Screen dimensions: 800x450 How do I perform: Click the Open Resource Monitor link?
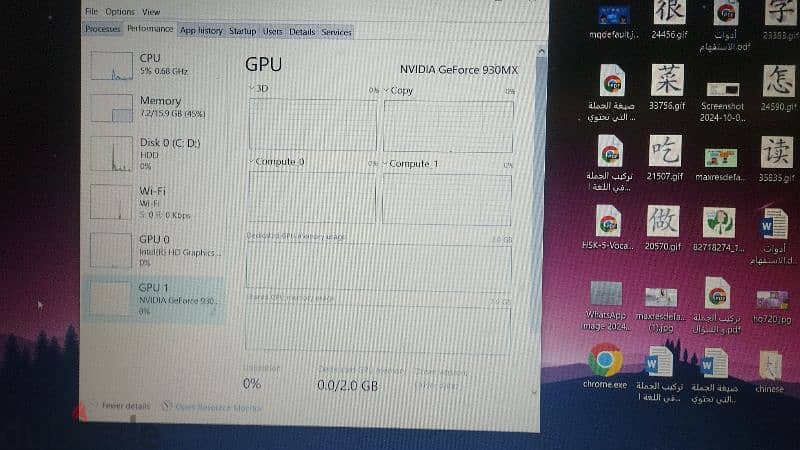[213, 408]
